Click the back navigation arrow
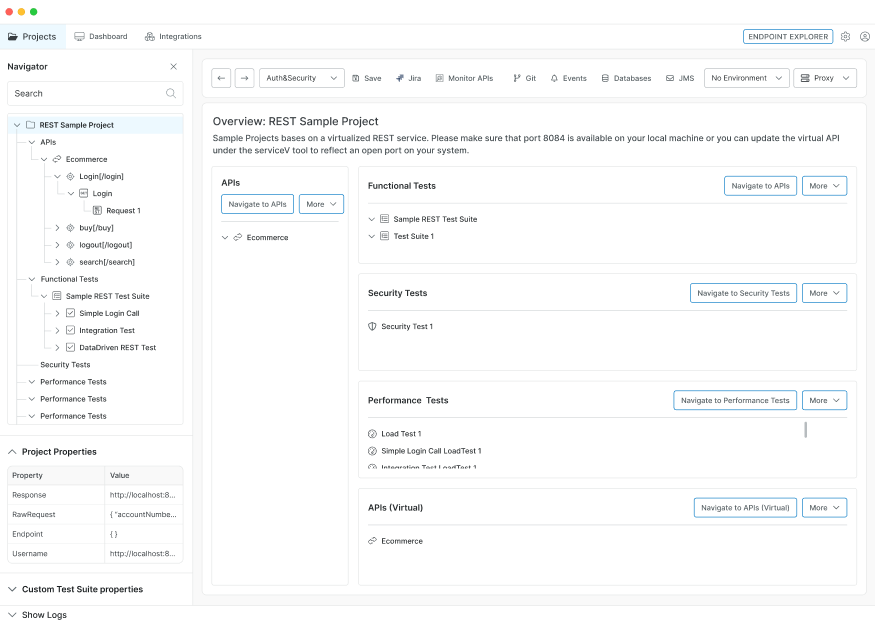The image size is (875, 620). [x=219, y=78]
